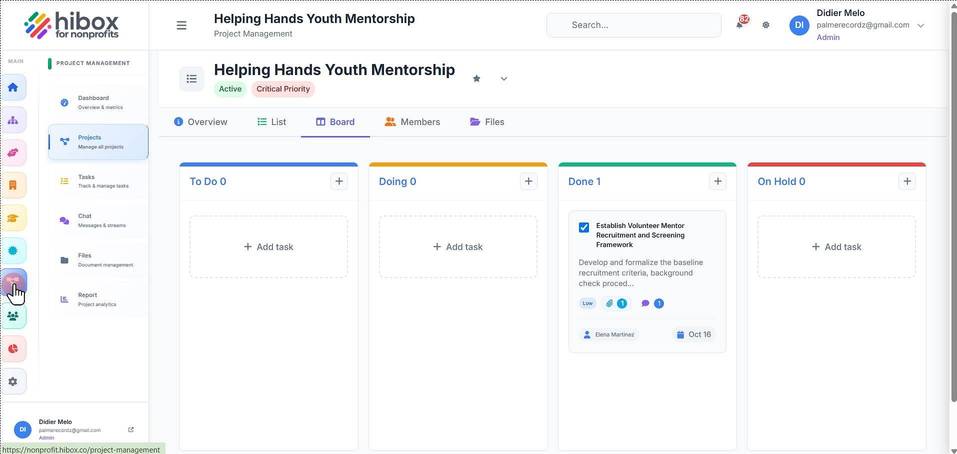Star the Helping Hands Youth Mentorship project
The width and height of the screenshot is (957, 454).
coord(477,79)
